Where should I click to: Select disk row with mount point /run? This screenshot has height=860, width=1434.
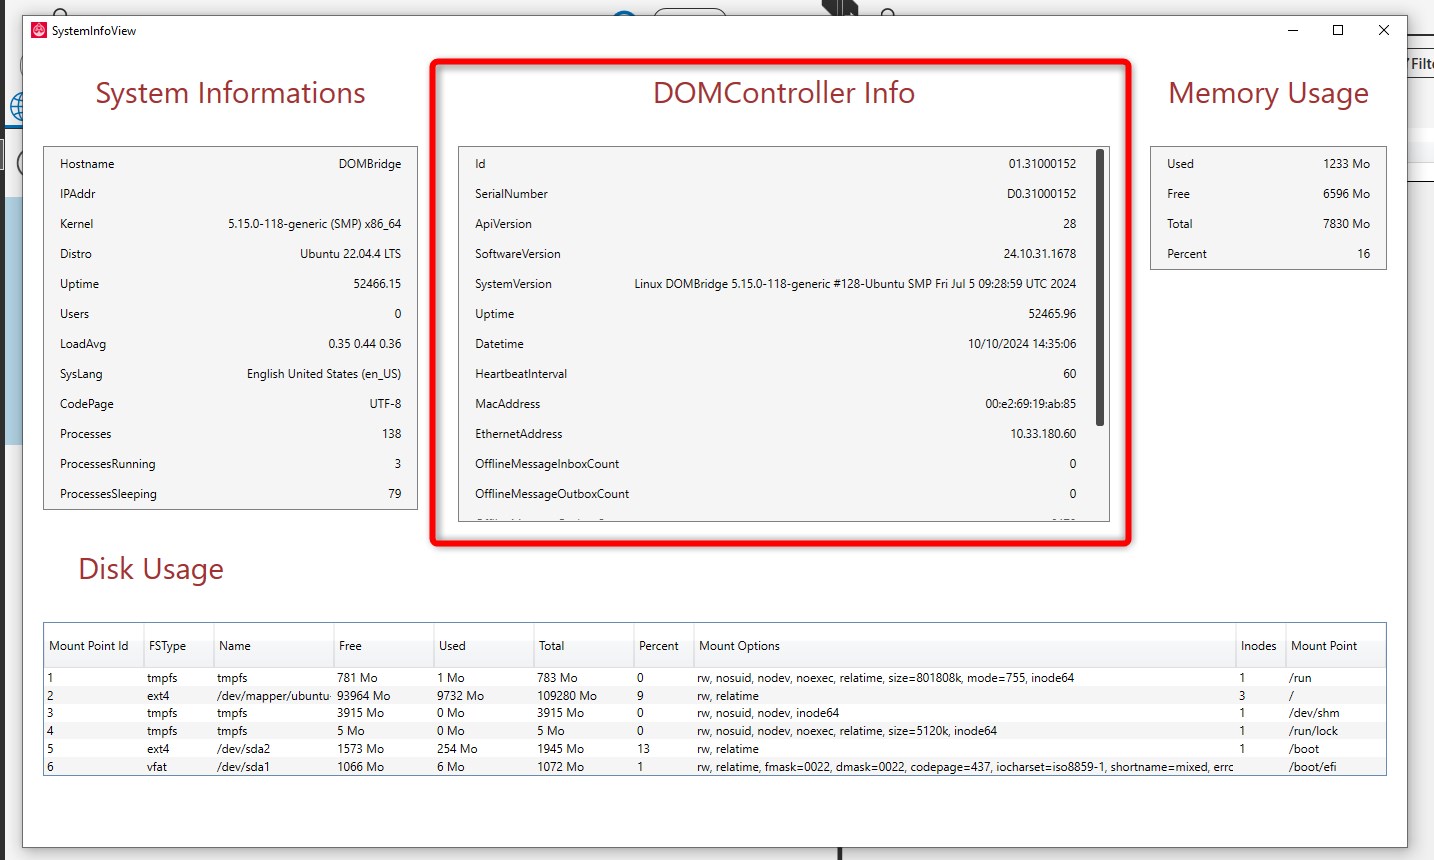pyautogui.click(x=715, y=678)
